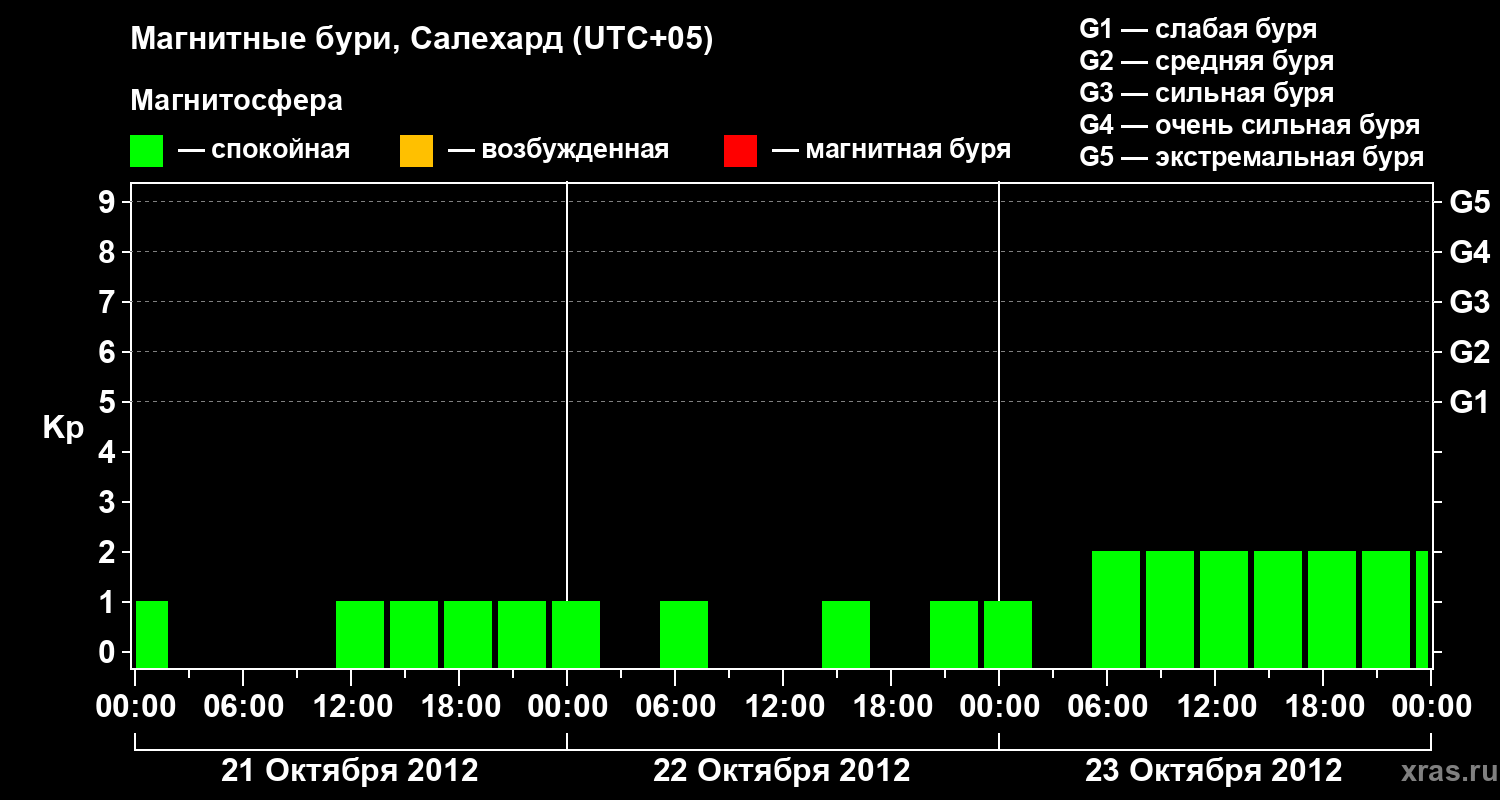
Task: Select the Kp 2 bar above 06:00, 23 October
Action: click(1116, 609)
